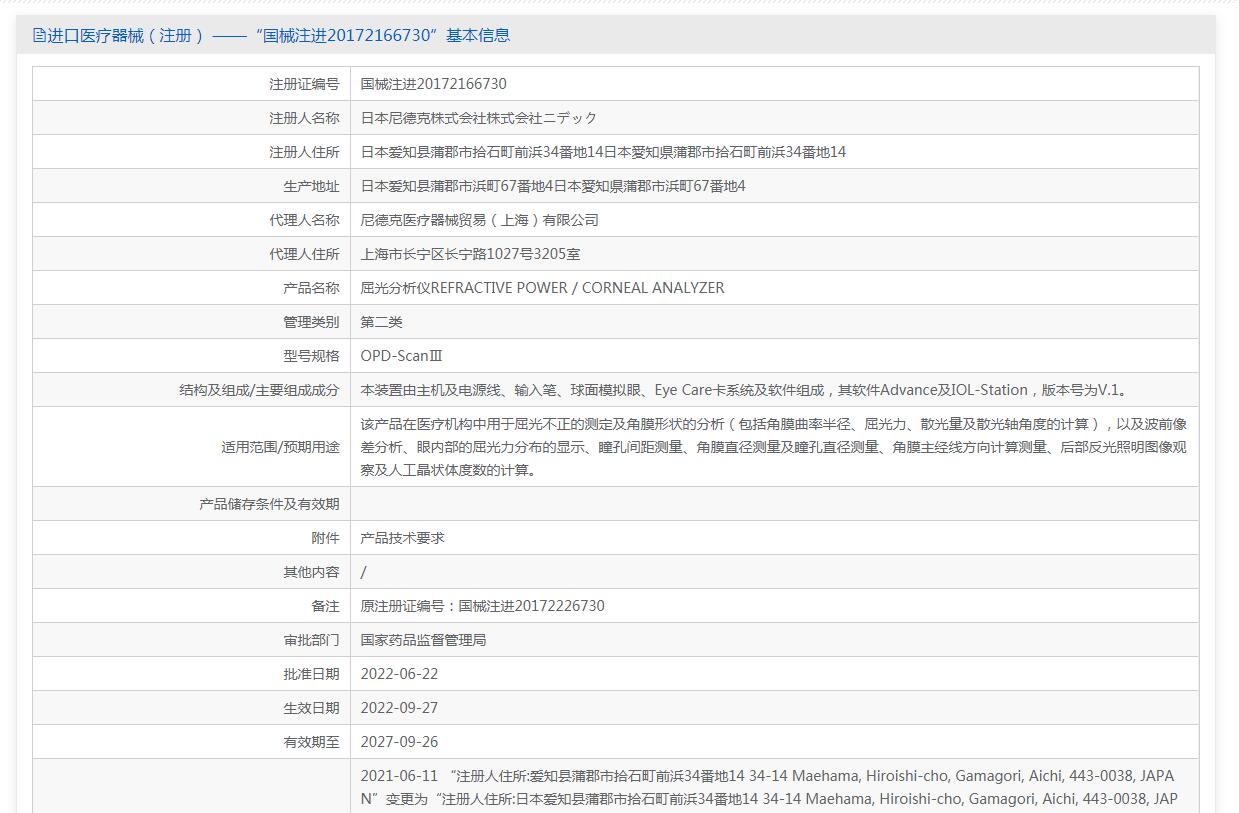Click the 管理类别 label
The image size is (1239, 813).
tap(311, 322)
